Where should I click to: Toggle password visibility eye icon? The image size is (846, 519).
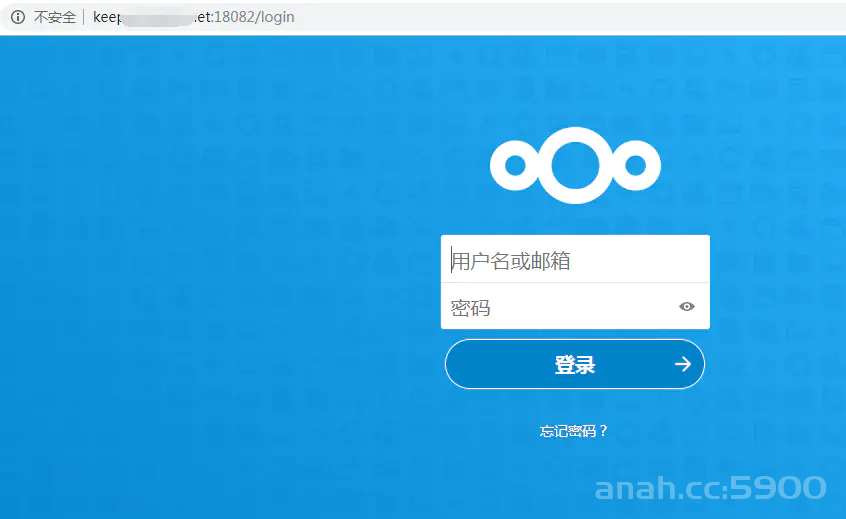point(686,306)
